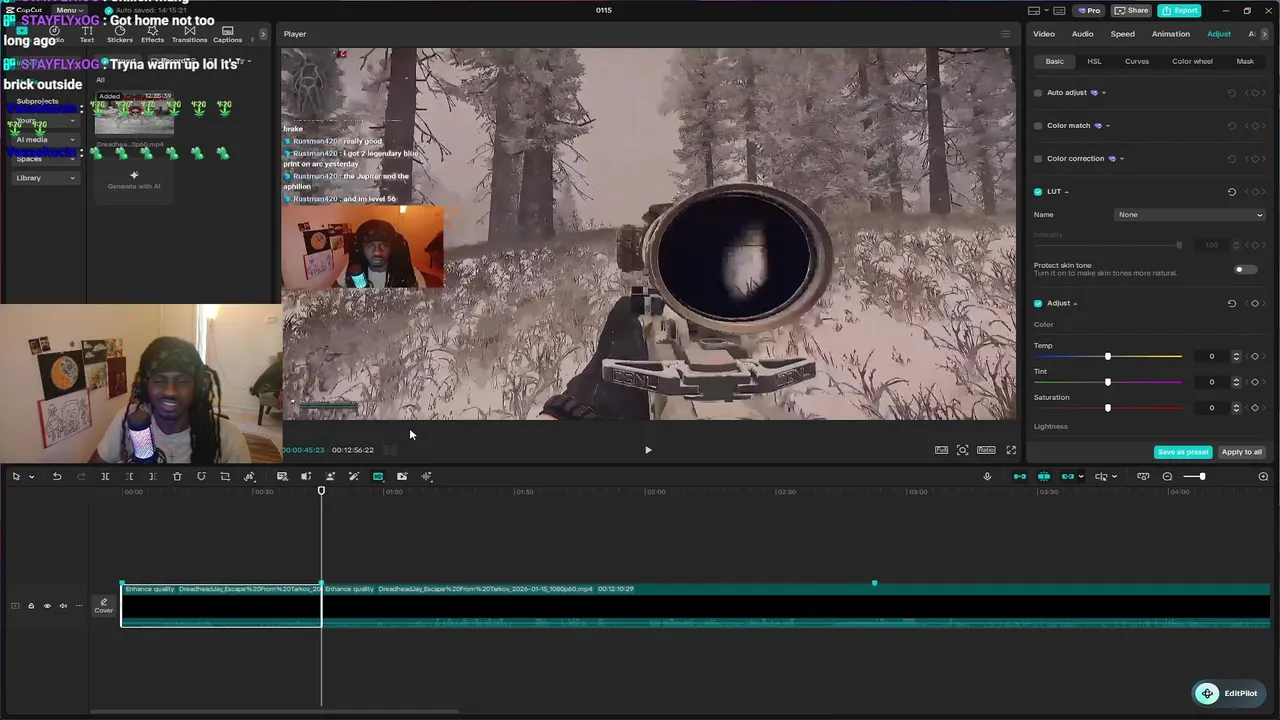Click Apply to all
The width and height of the screenshot is (1280, 720).
coord(1242,452)
